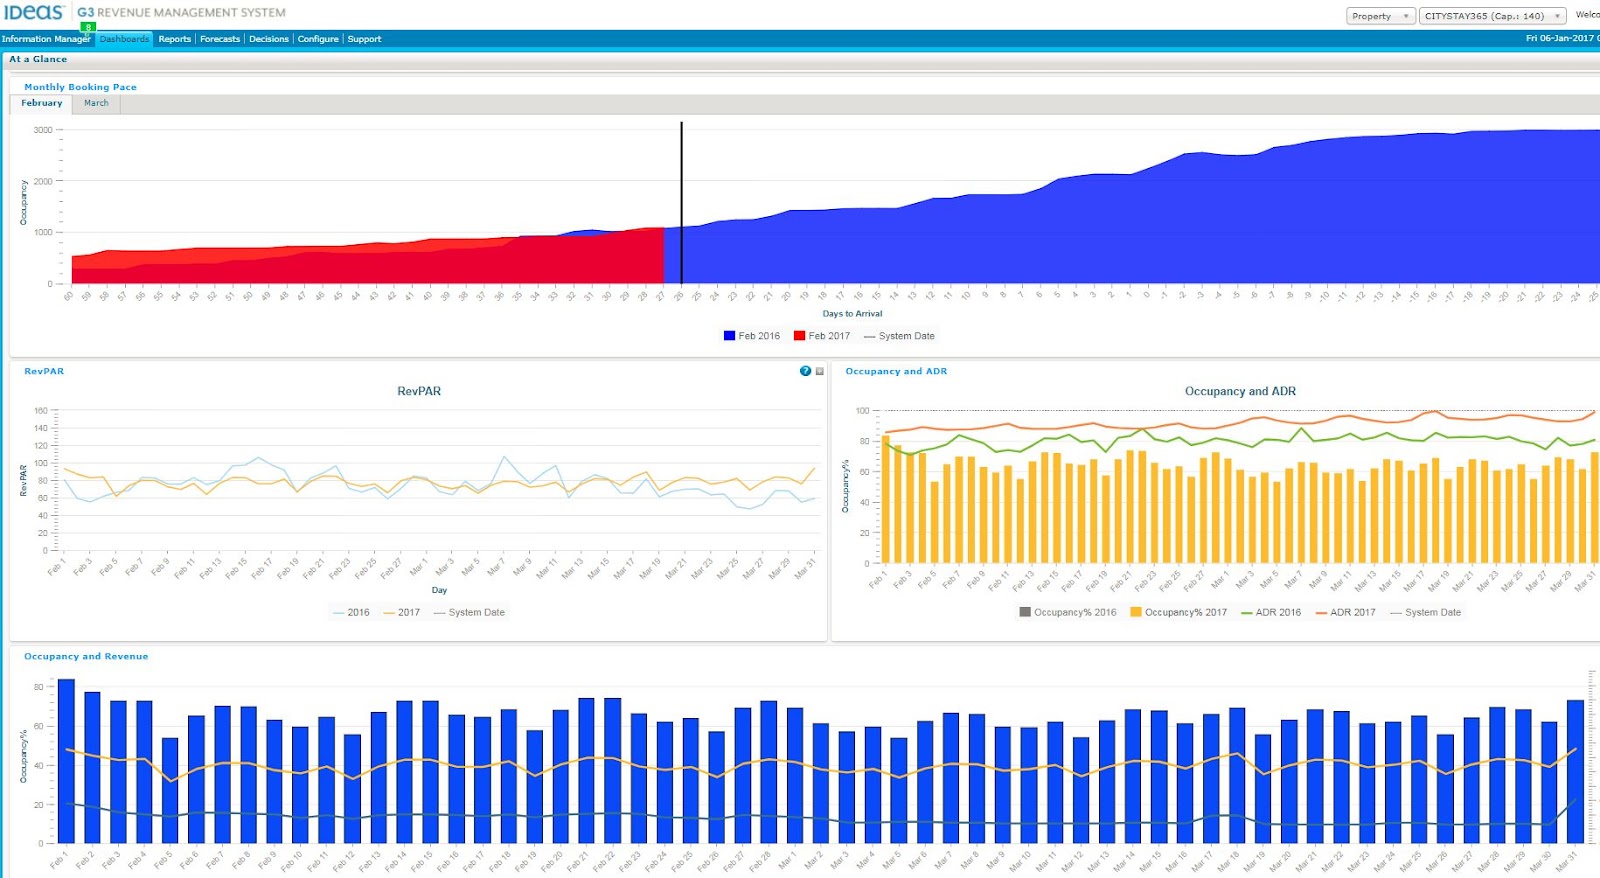Open the Reports menu
Screen dimensions: 1600x878
click(174, 39)
